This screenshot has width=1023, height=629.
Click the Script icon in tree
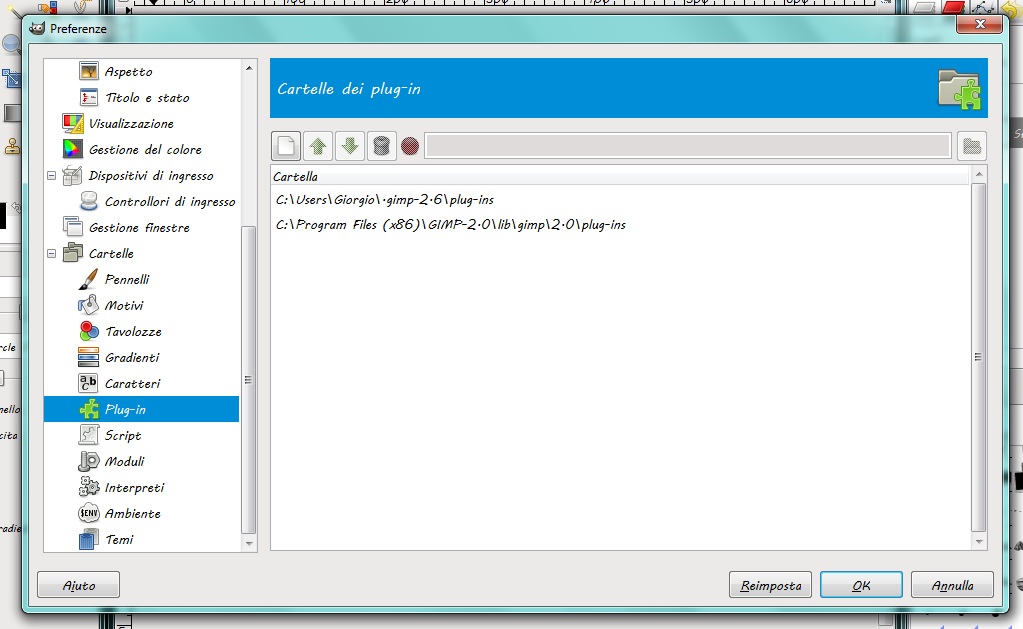(88, 435)
